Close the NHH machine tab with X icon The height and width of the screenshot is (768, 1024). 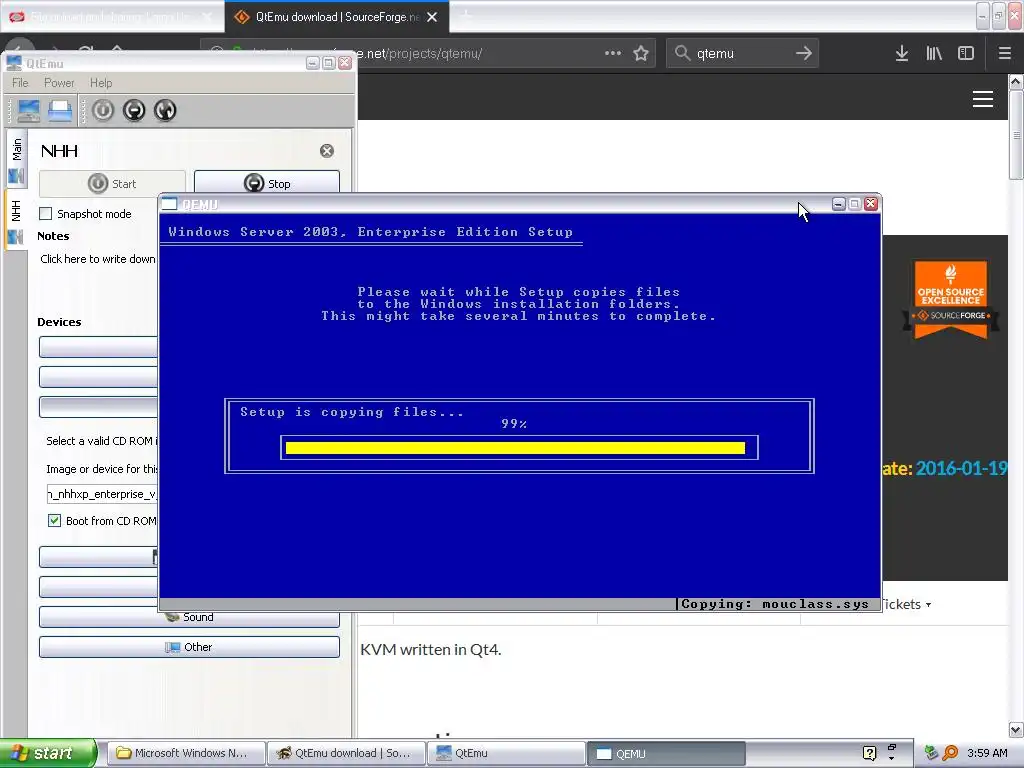327,151
